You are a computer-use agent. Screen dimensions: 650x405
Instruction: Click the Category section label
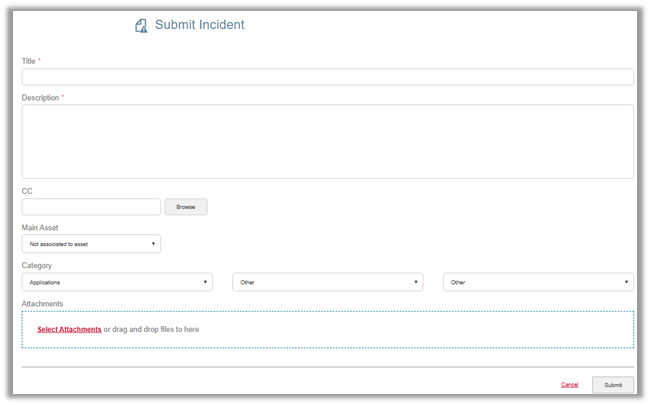[37, 266]
